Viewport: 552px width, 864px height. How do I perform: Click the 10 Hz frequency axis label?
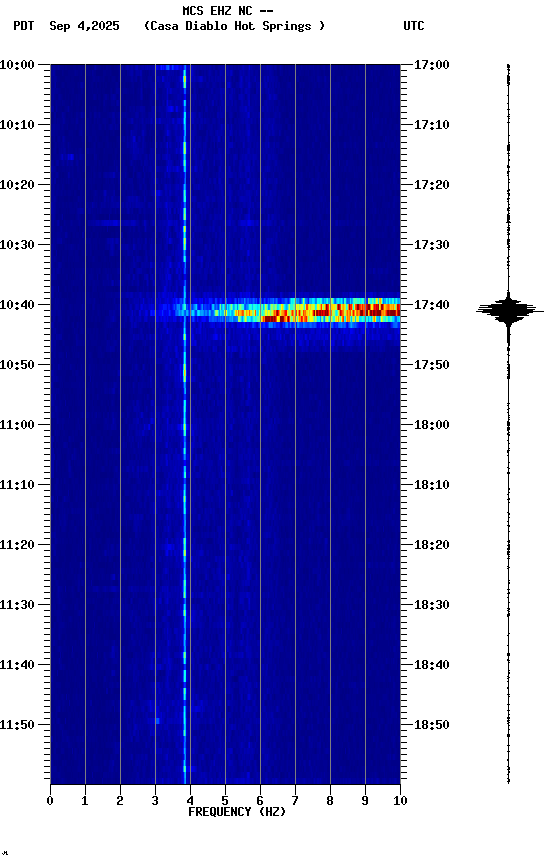(400, 801)
